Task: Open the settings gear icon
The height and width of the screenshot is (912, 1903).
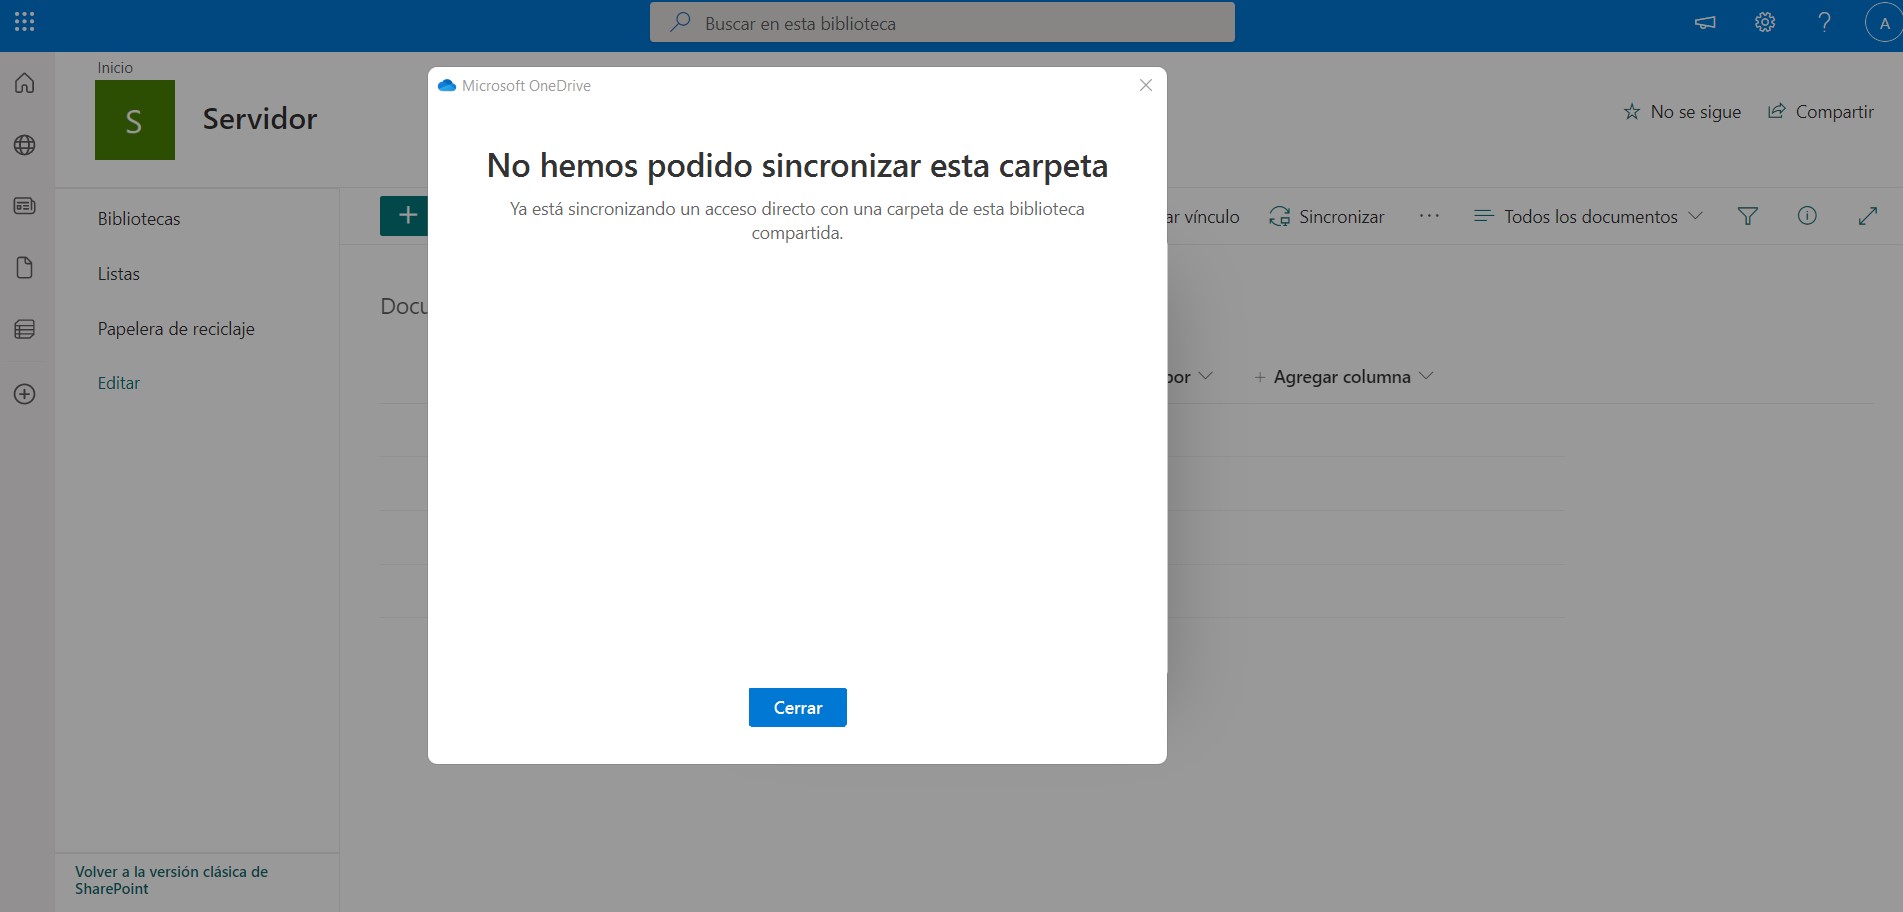Action: point(1765,22)
